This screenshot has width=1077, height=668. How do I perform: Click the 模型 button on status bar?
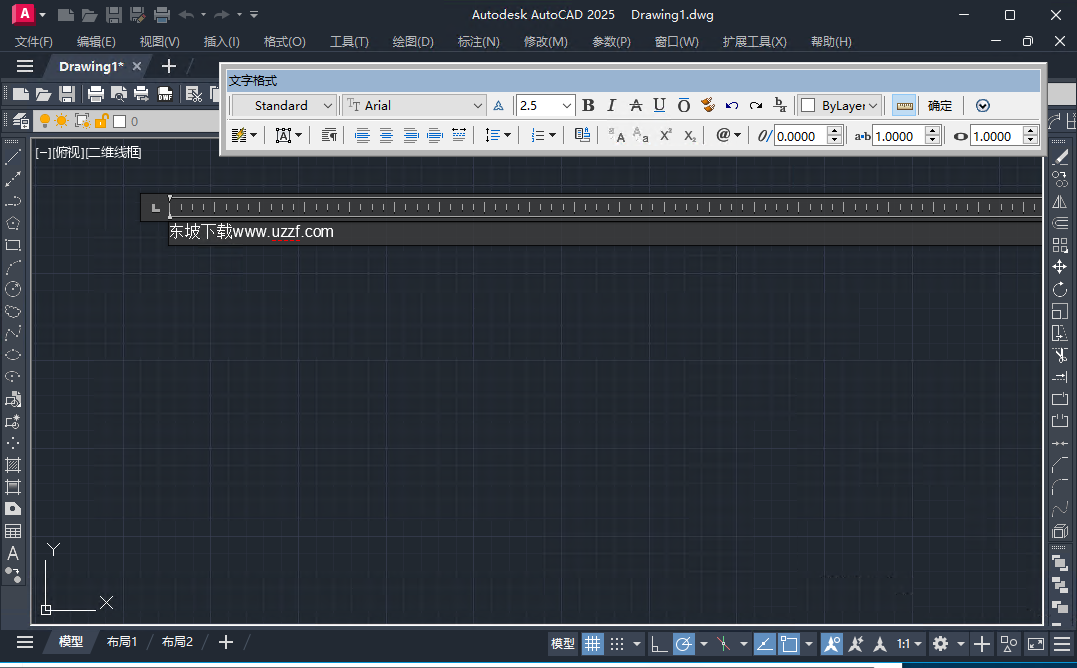[562, 644]
